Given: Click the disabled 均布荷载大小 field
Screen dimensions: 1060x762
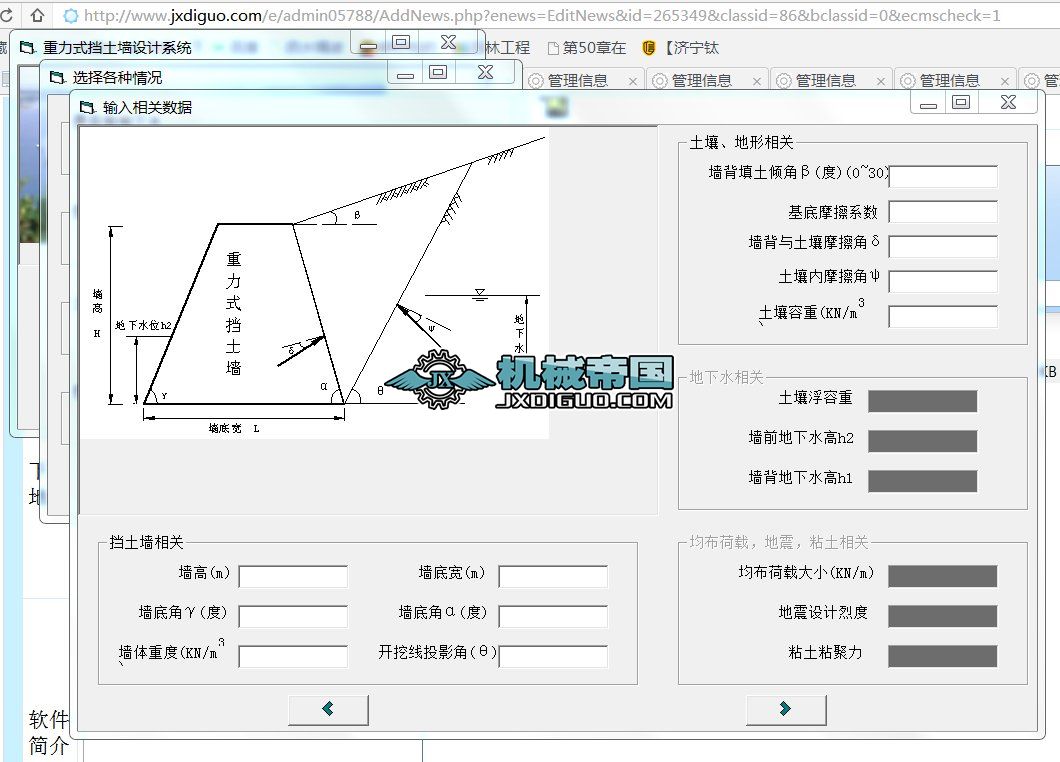Looking at the screenshot, I should click(942, 576).
